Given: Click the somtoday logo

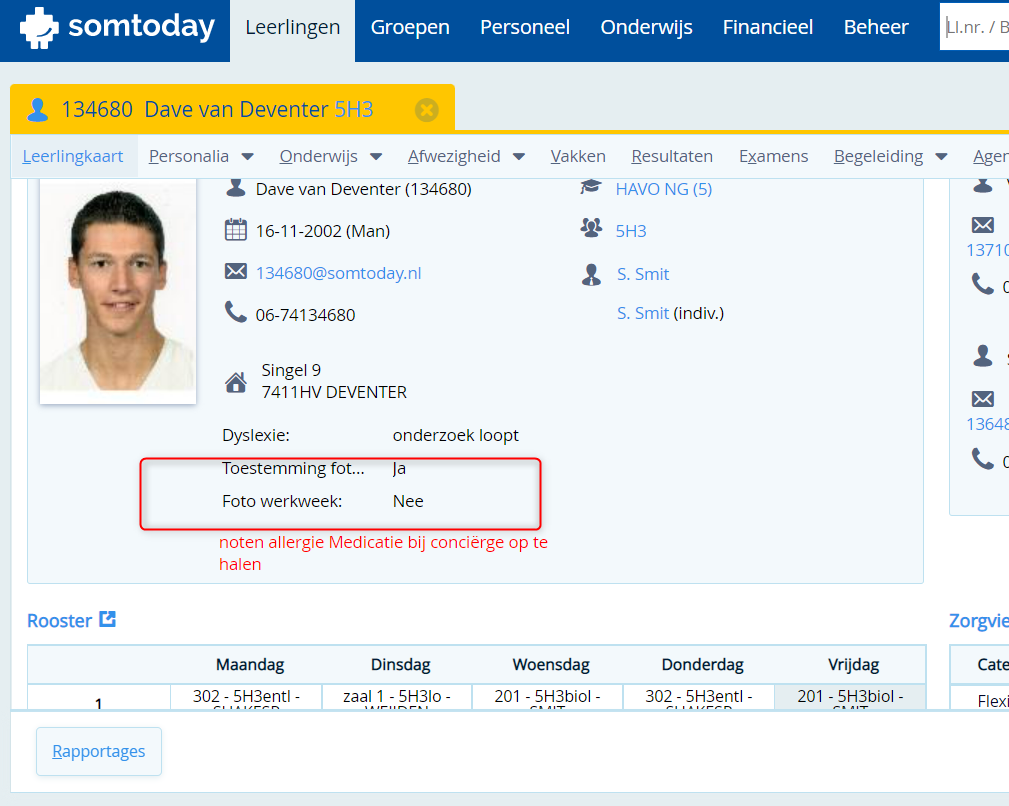Looking at the screenshot, I should click(x=117, y=27).
